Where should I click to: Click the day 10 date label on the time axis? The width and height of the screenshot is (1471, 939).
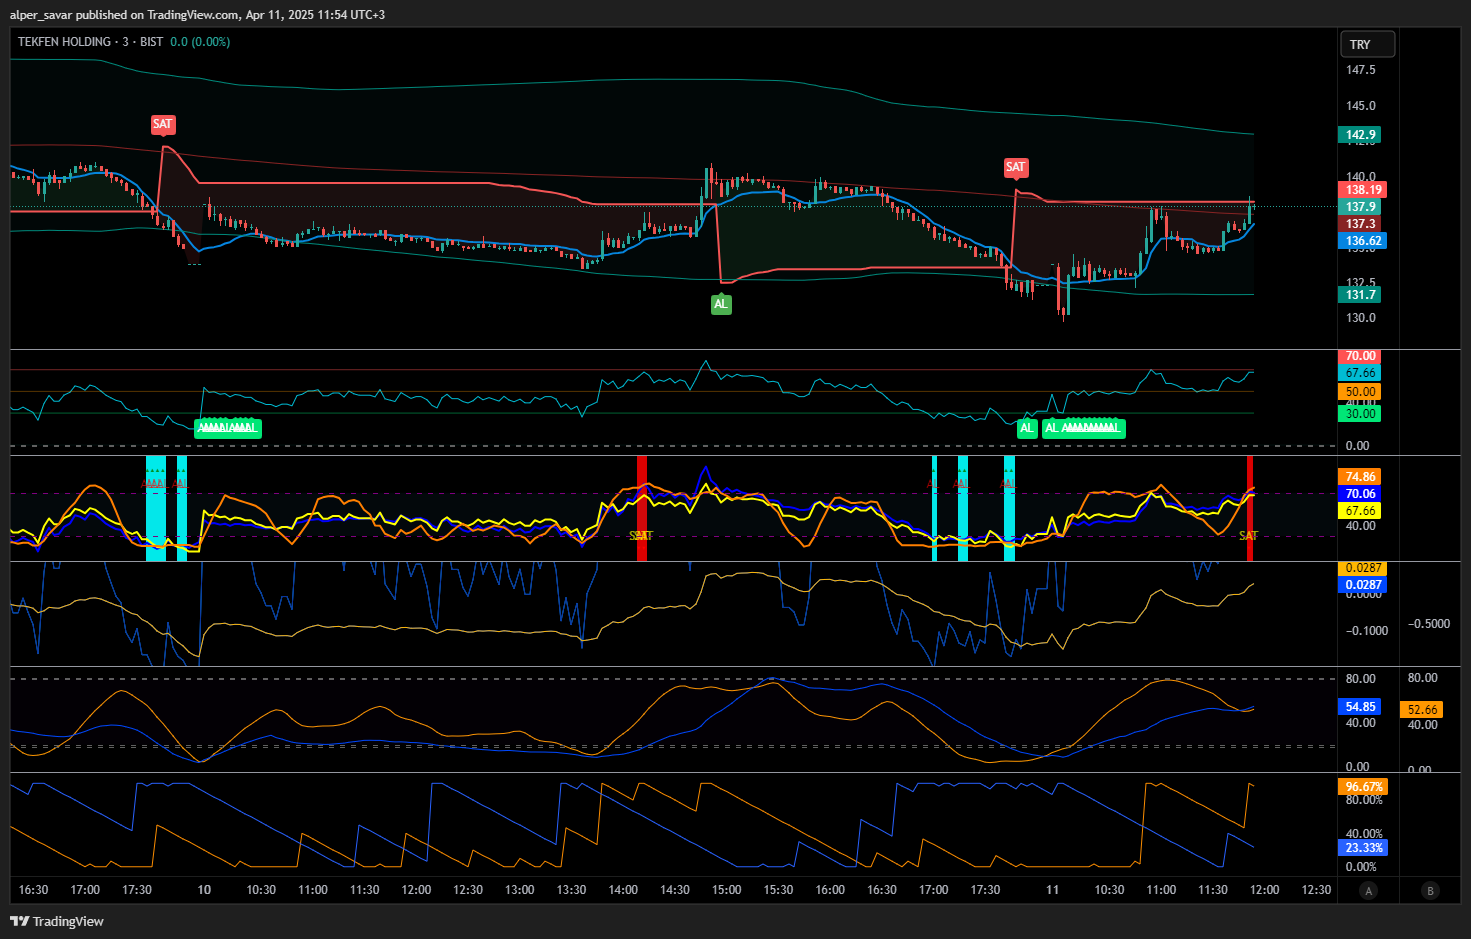[204, 890]
